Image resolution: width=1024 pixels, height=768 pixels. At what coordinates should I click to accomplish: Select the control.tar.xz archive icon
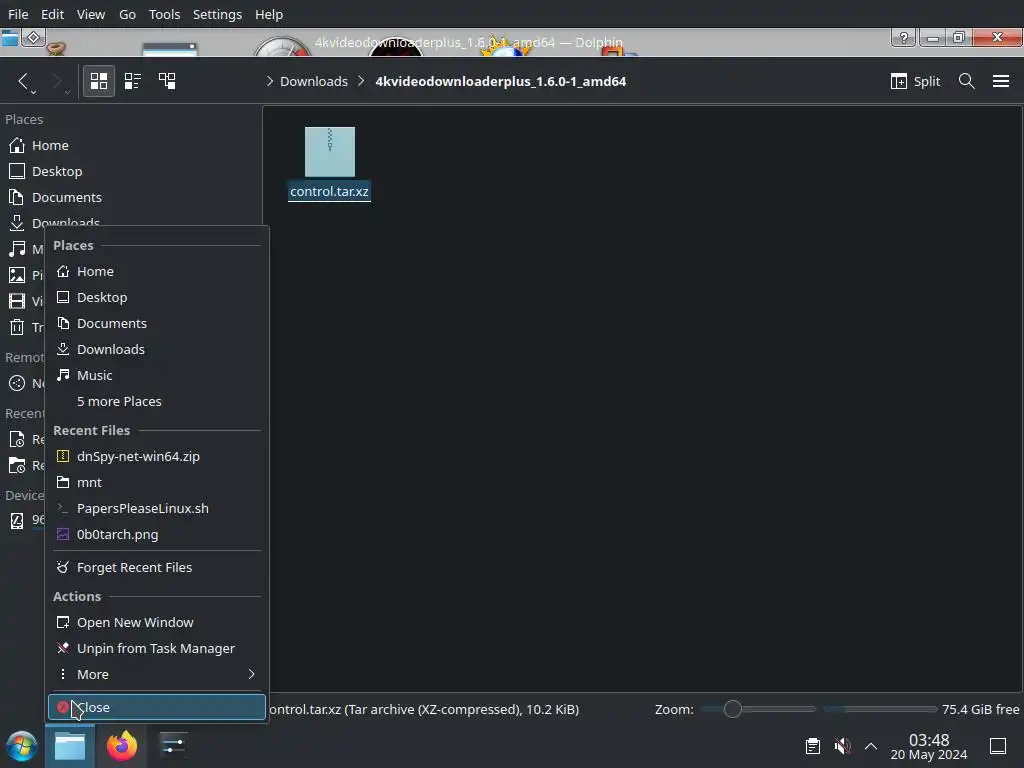click(x=330, y=152)
